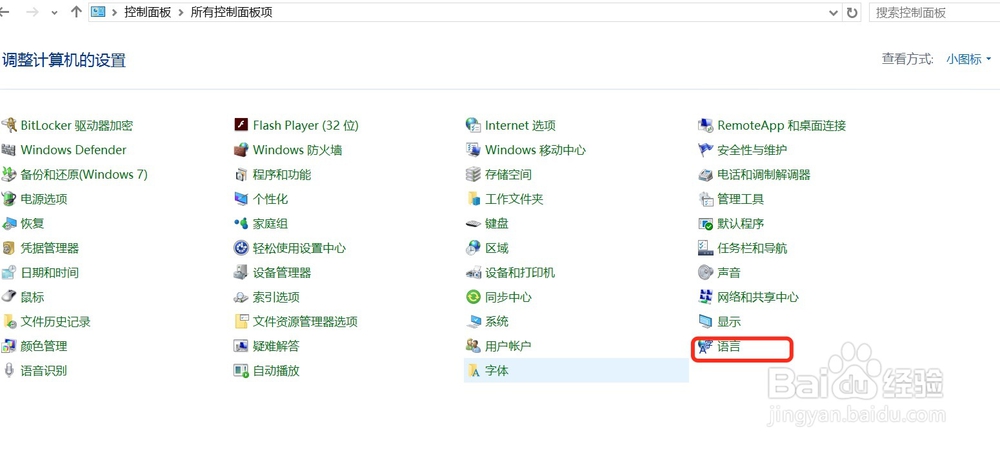The width and height of the screenshot is (1000, 449).
Task: Open the 工作文件夹 link
Action: [514, 199]
